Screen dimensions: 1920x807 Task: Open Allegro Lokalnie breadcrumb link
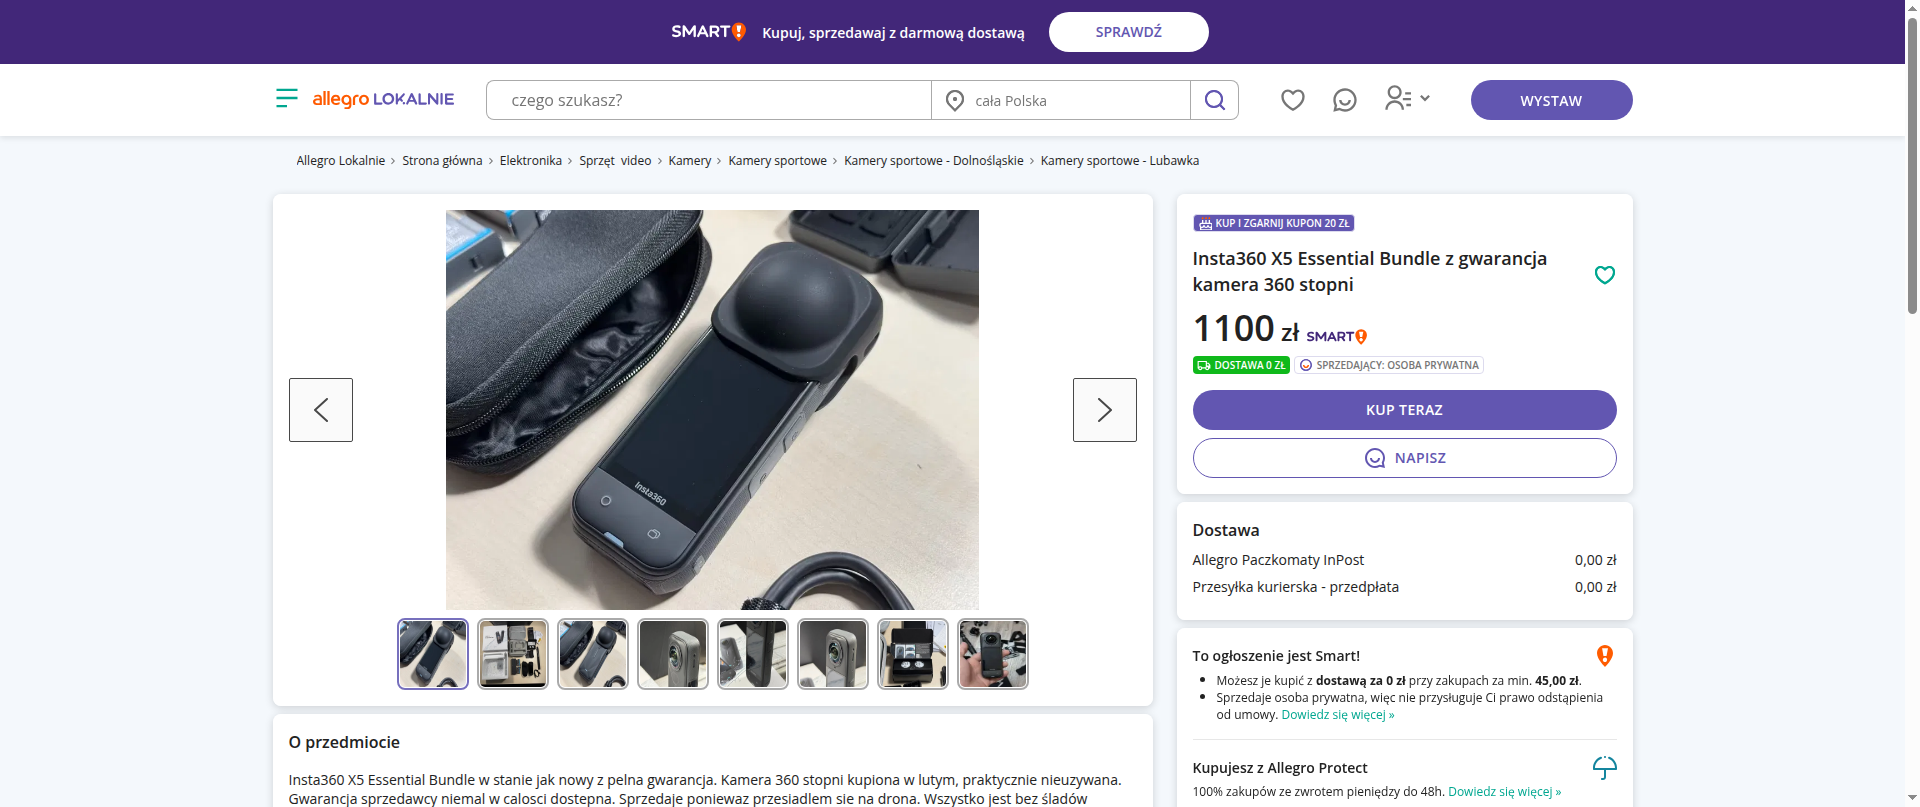340,161
